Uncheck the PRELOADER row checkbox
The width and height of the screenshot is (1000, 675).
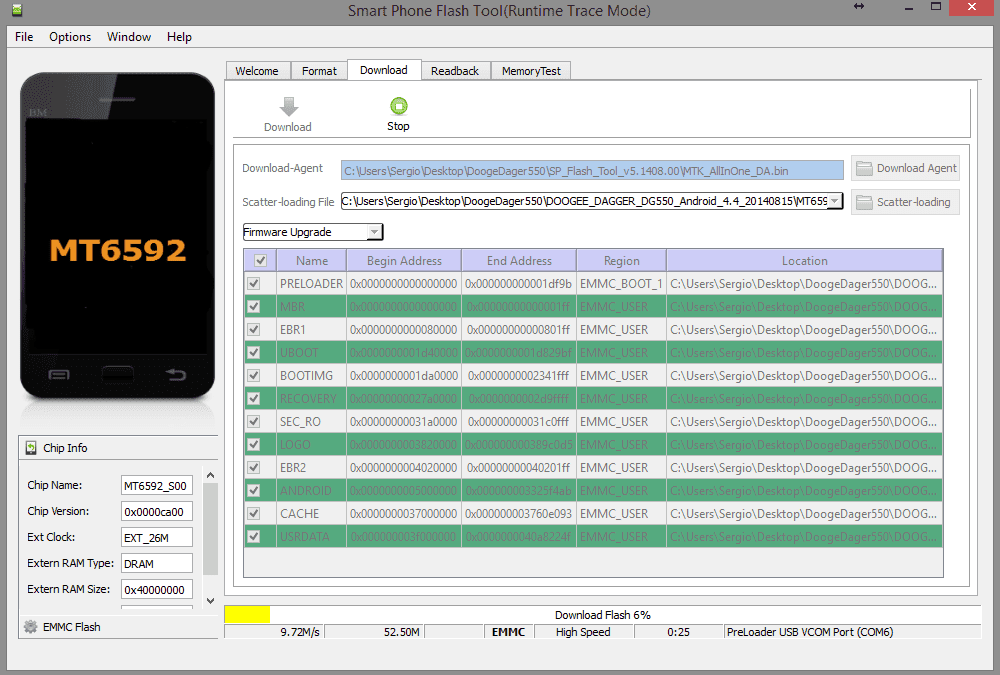coord(254,283)
